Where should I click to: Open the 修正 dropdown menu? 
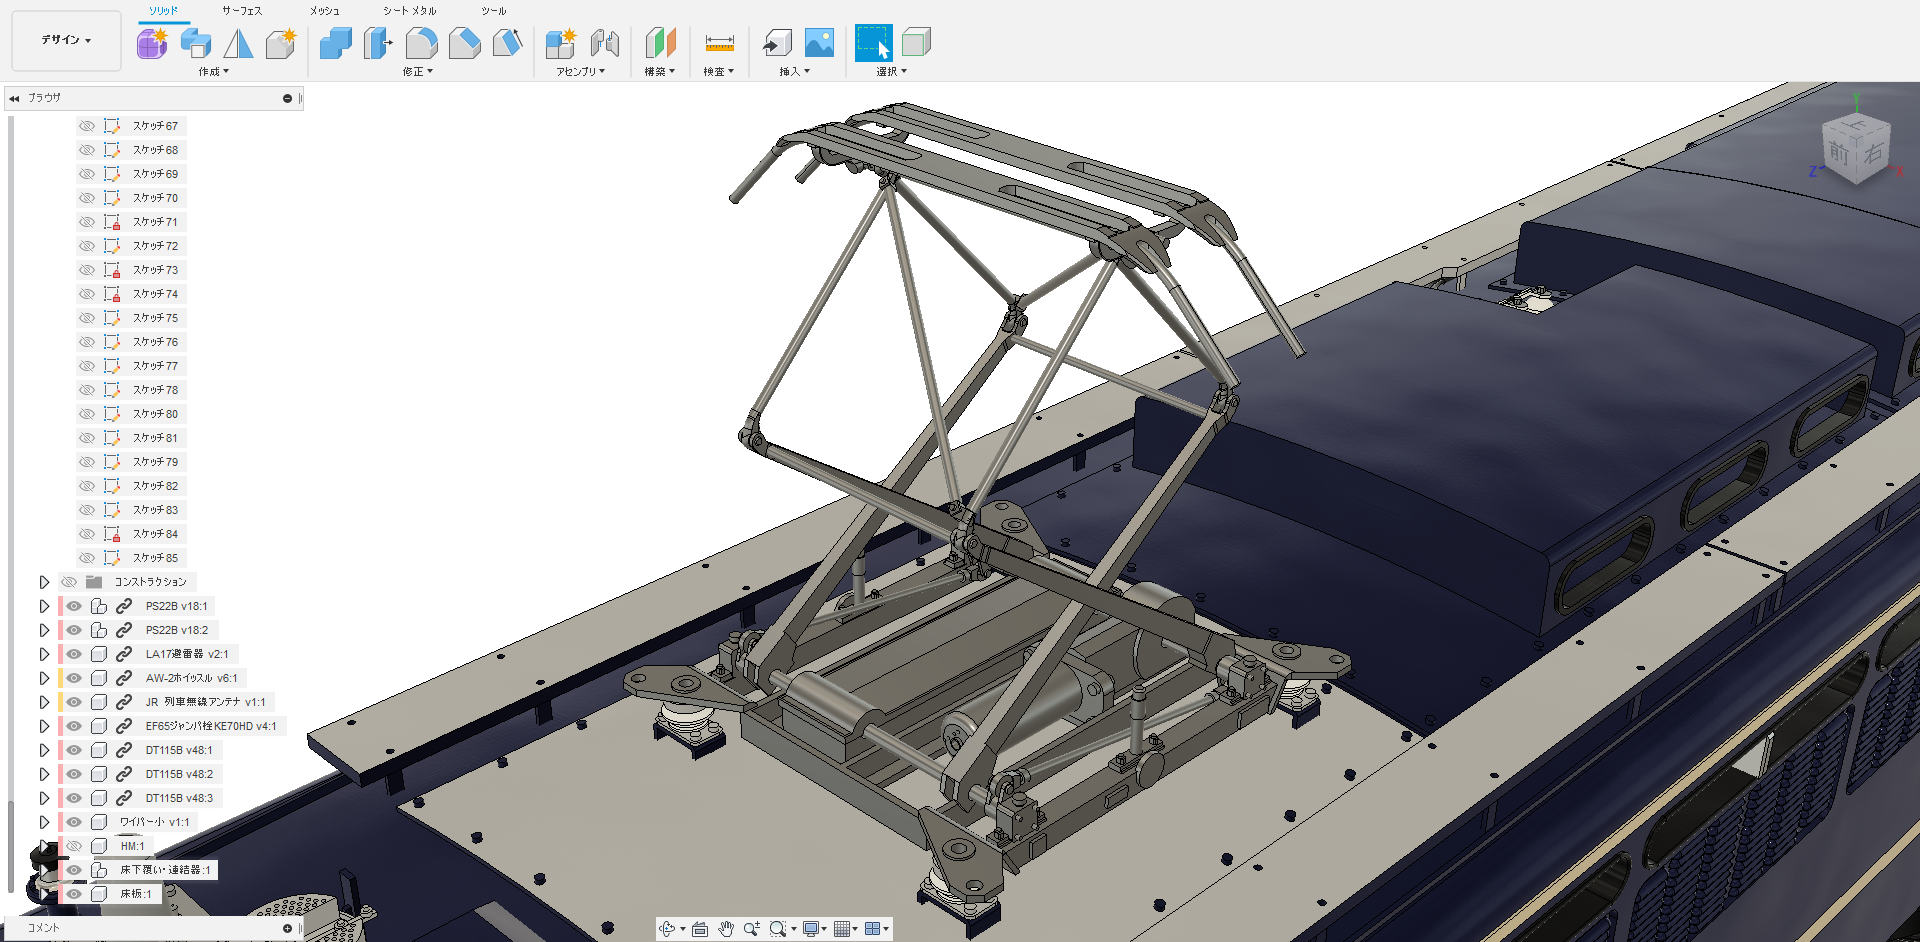418,72
